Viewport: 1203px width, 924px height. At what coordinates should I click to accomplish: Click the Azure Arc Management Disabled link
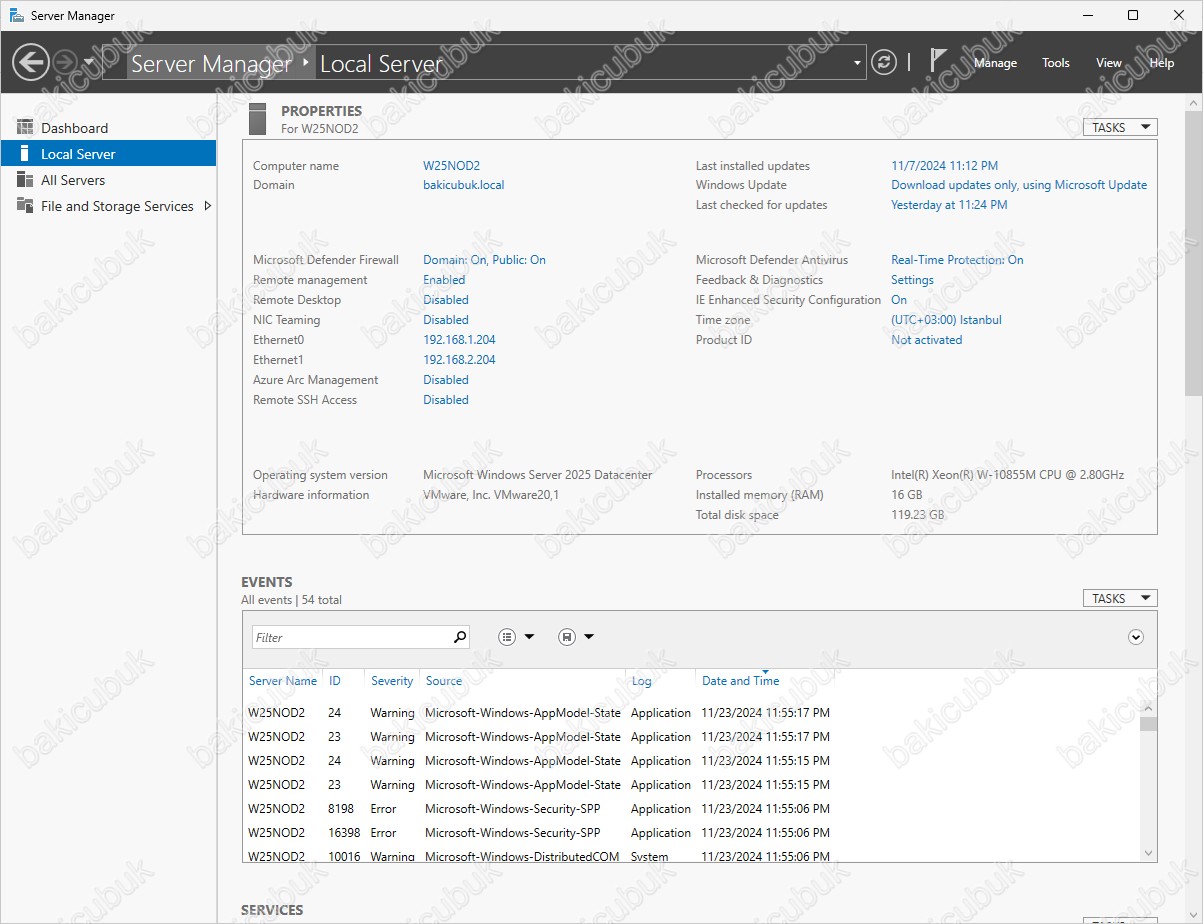tap(446, 380)
